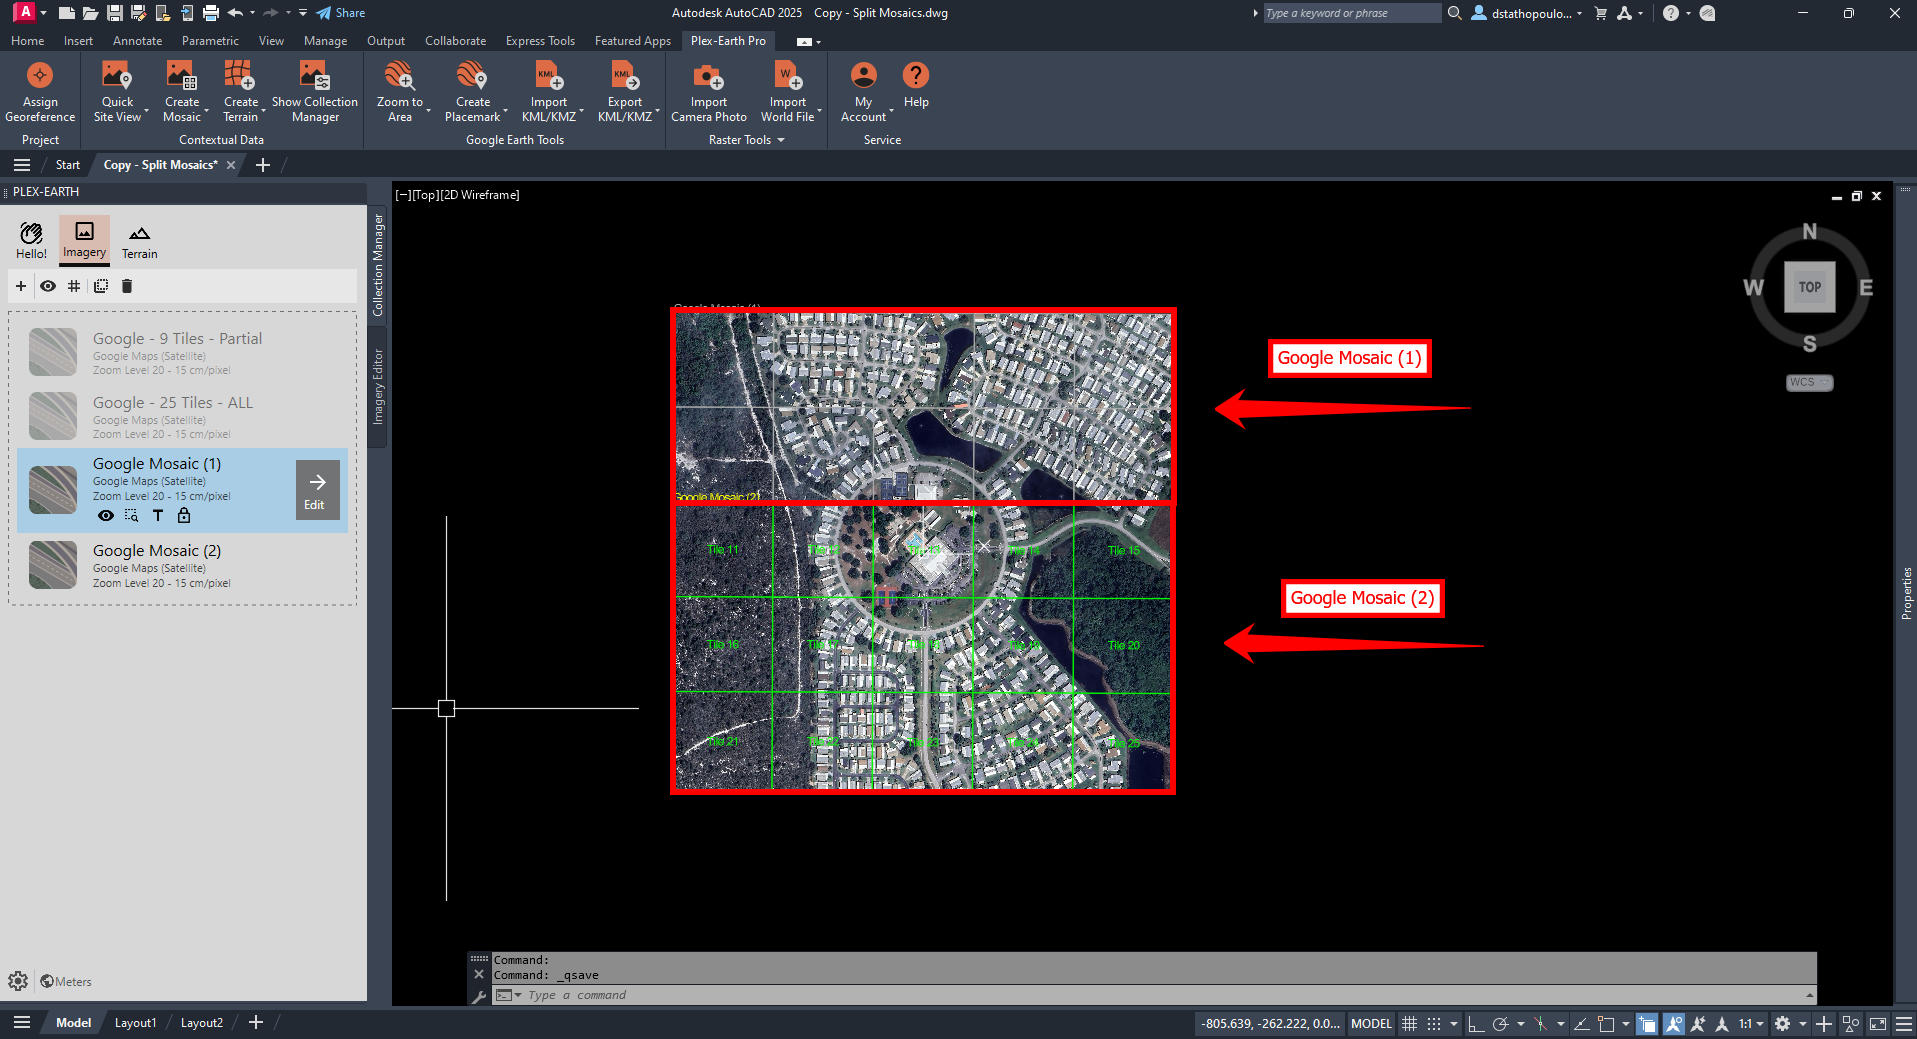Screen dimensions: 1917x1039
Task: Open the Collection Manager vertical tab
Action: [x=378, y=265]
